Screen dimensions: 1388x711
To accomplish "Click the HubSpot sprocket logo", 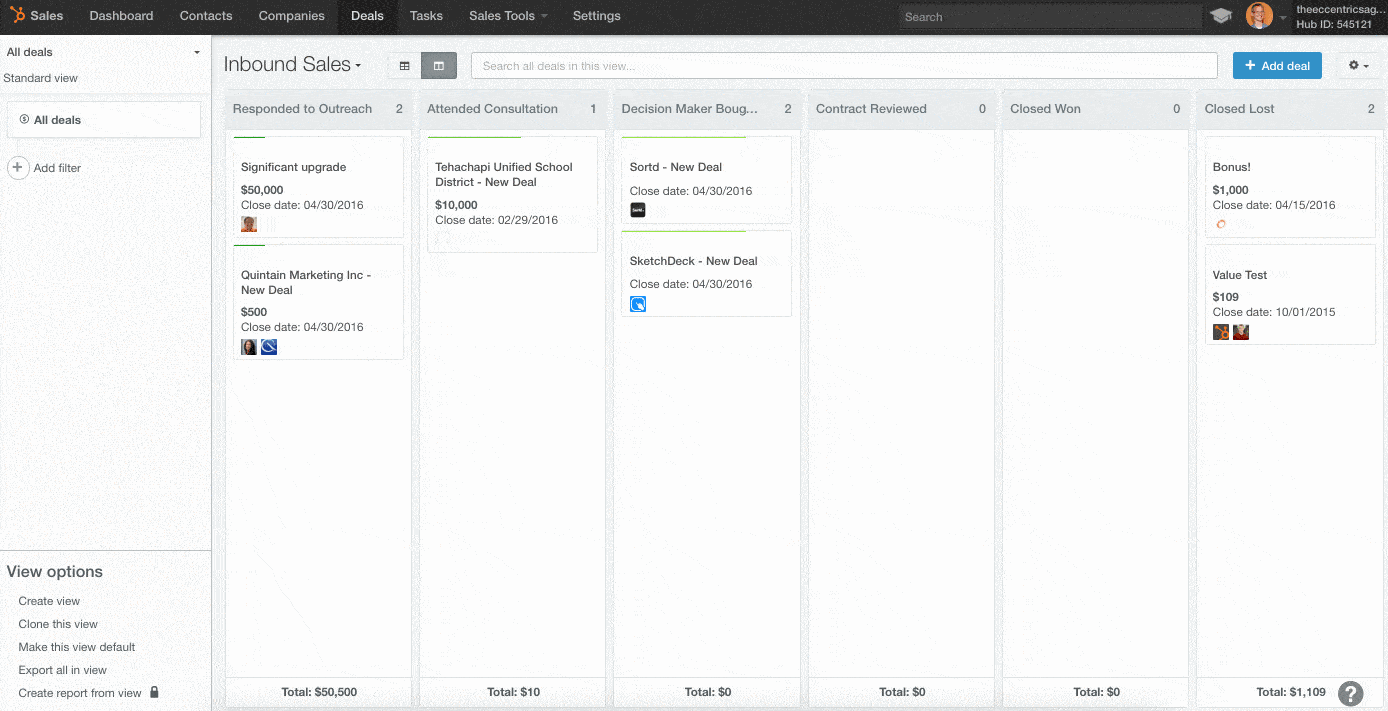I will click(17, 15).
